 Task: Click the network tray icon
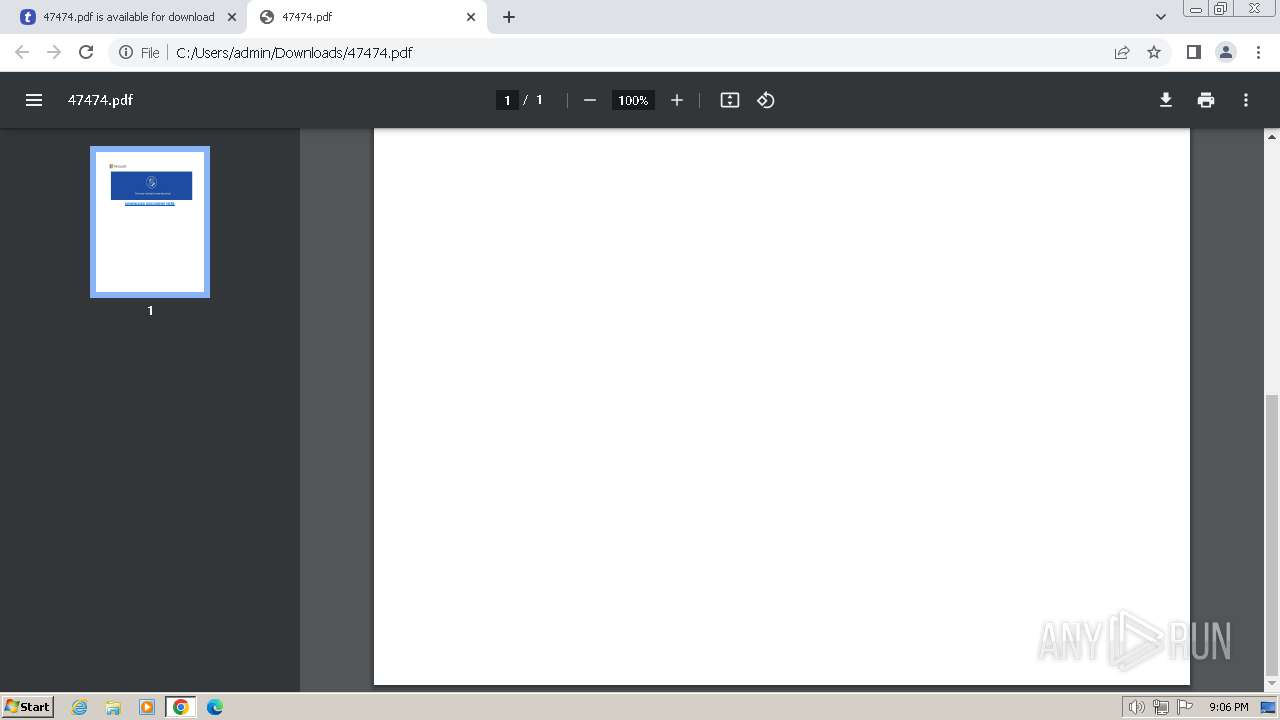[1161, 707]
